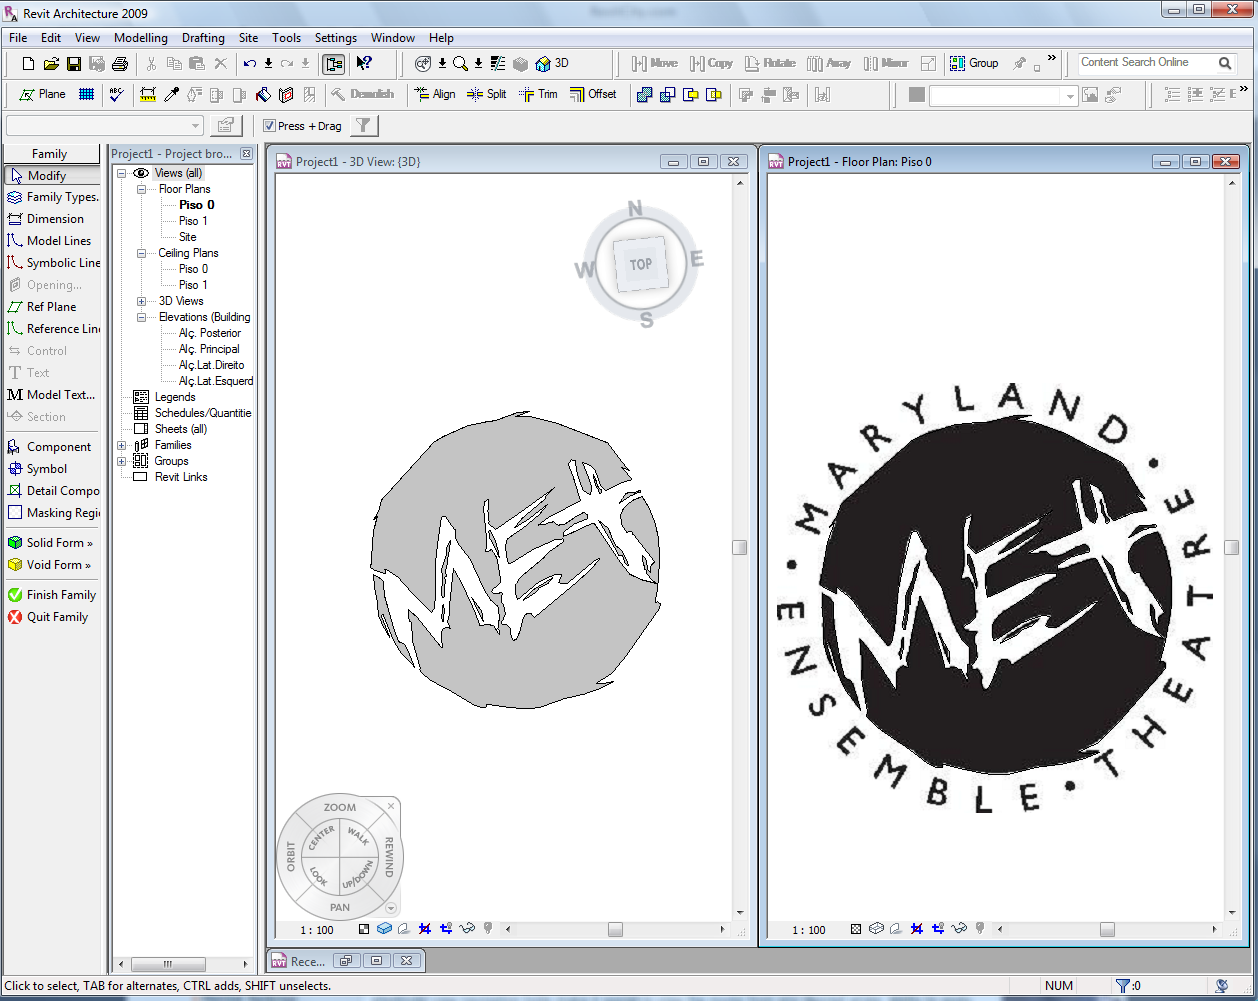Set the view scale from 1:100 label
Viewport: 1258px width, 1001px height.
pos(316,929)
